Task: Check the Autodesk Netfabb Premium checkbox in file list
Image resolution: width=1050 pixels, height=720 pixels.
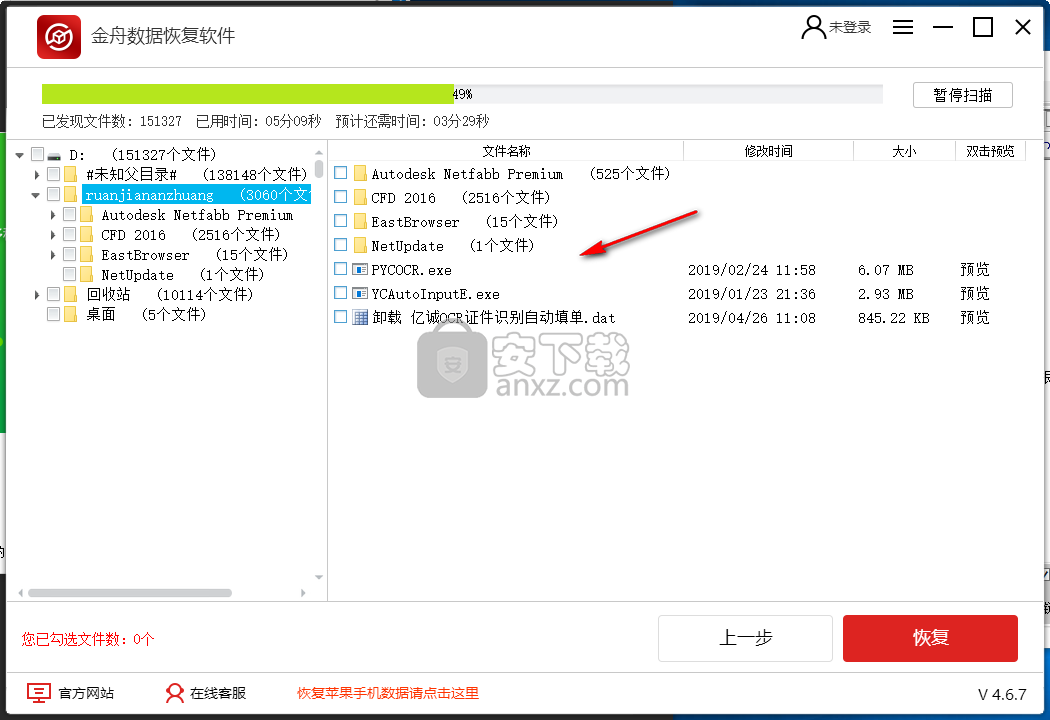Action: 341,173
